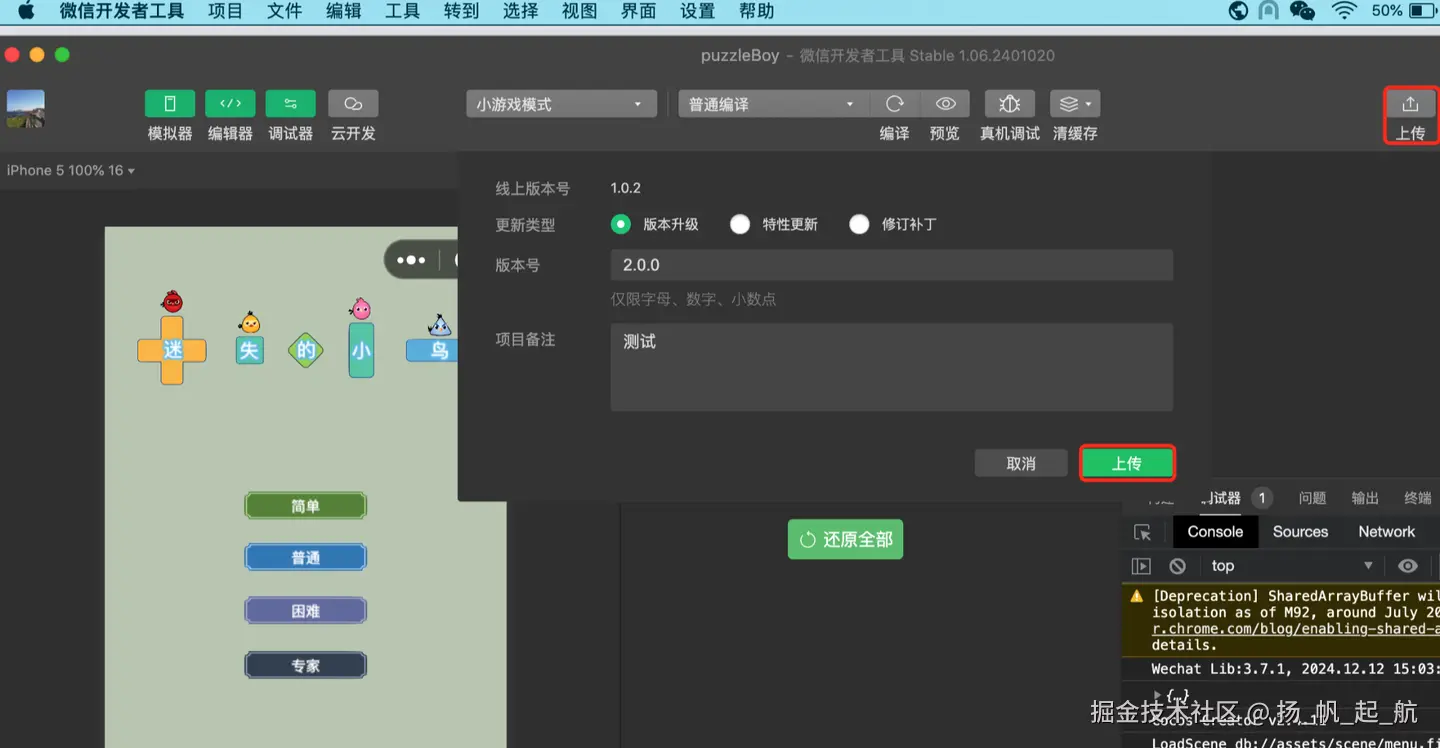Open 转到 menu

click(461, 12)
